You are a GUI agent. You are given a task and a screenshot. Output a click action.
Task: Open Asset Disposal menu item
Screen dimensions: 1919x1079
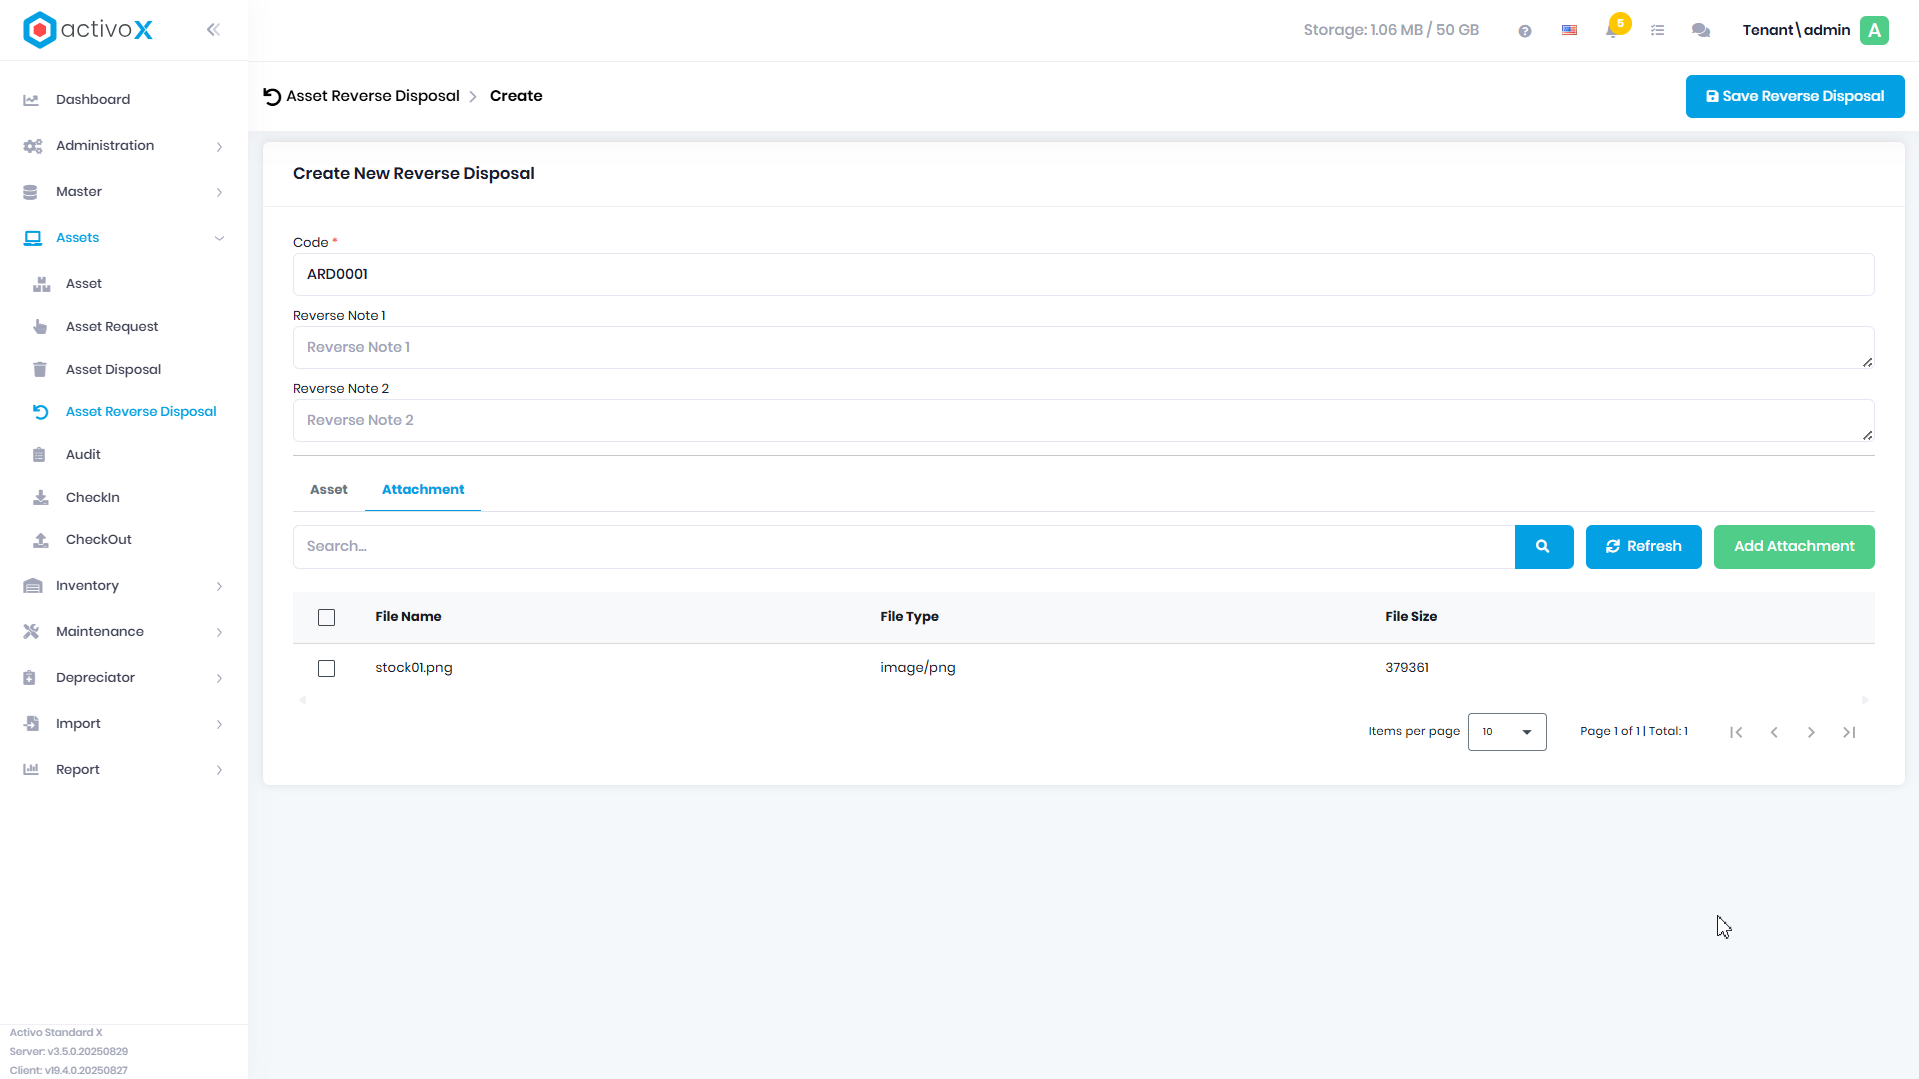pos(113,370)
